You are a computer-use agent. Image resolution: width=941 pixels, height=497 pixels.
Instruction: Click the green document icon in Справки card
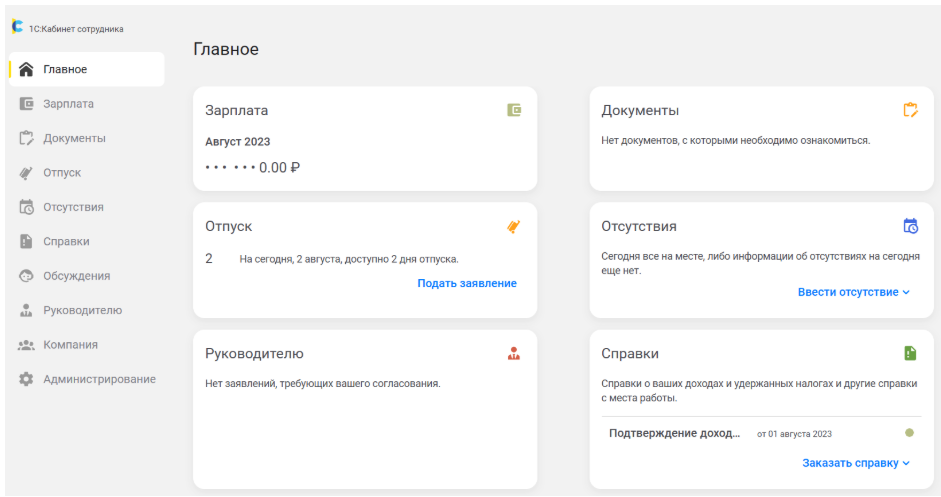coord(910,353)
